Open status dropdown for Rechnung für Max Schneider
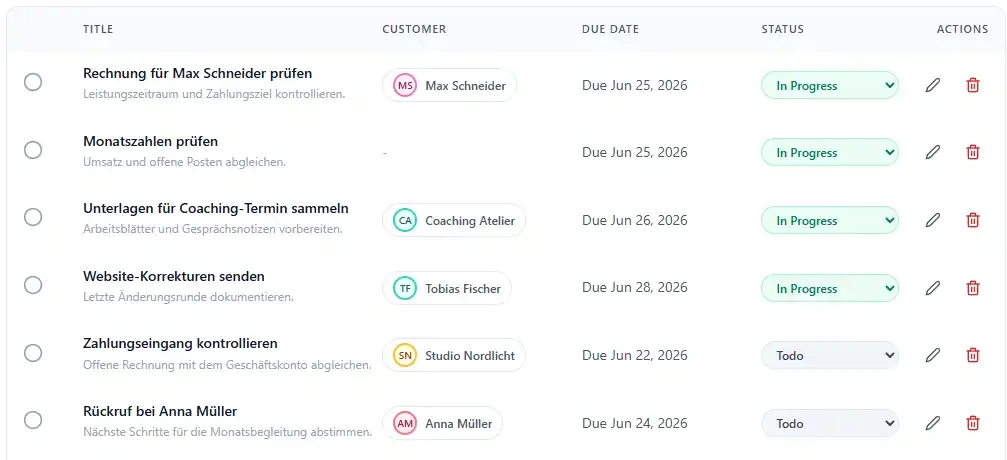1007x460 pixels. (830, 85)
